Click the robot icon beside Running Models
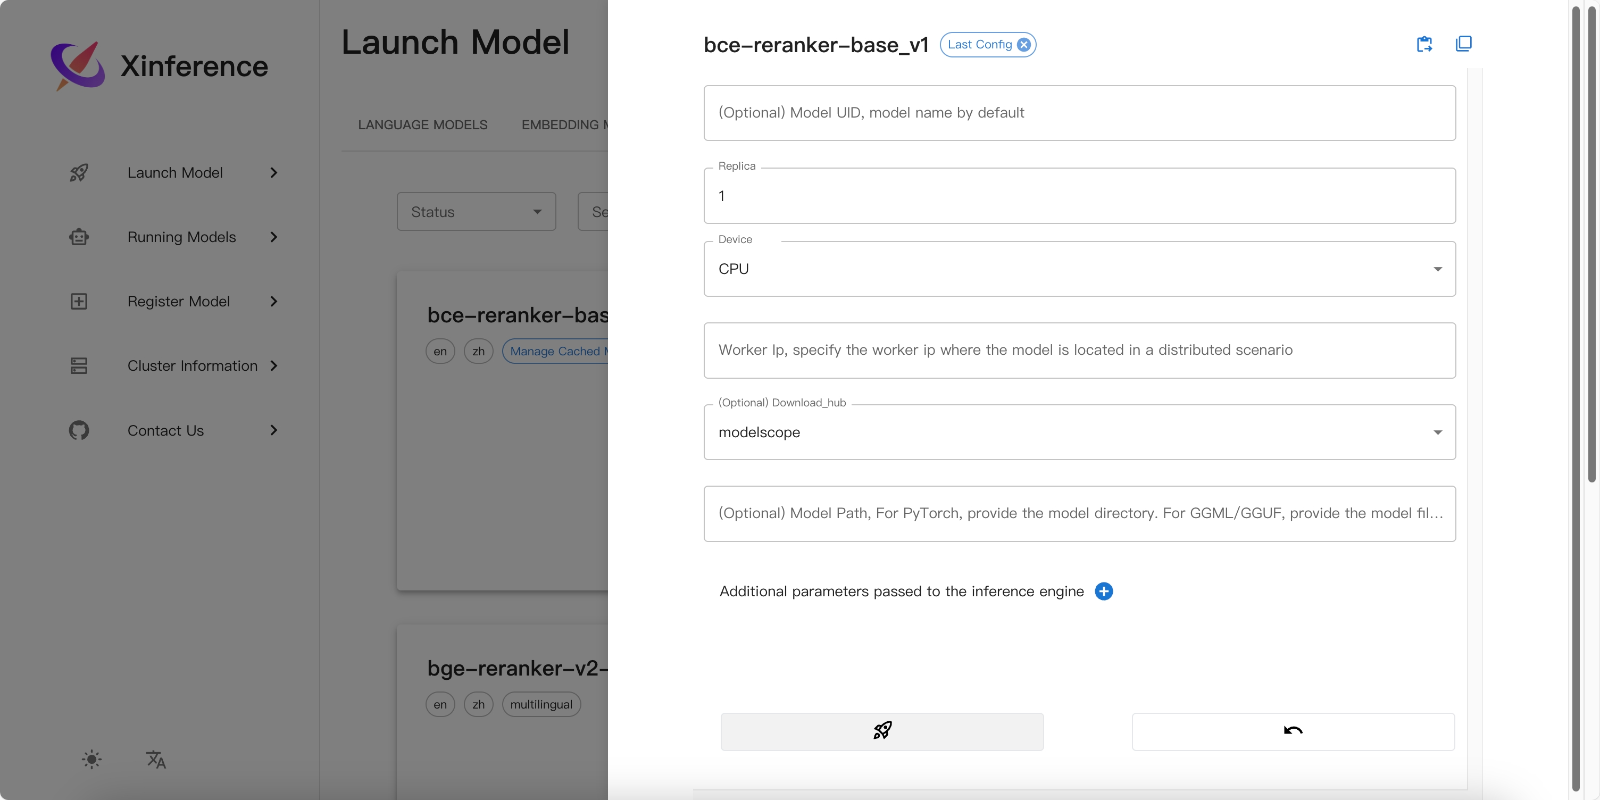Viewport: 1600px width, 800px height. 79,237
